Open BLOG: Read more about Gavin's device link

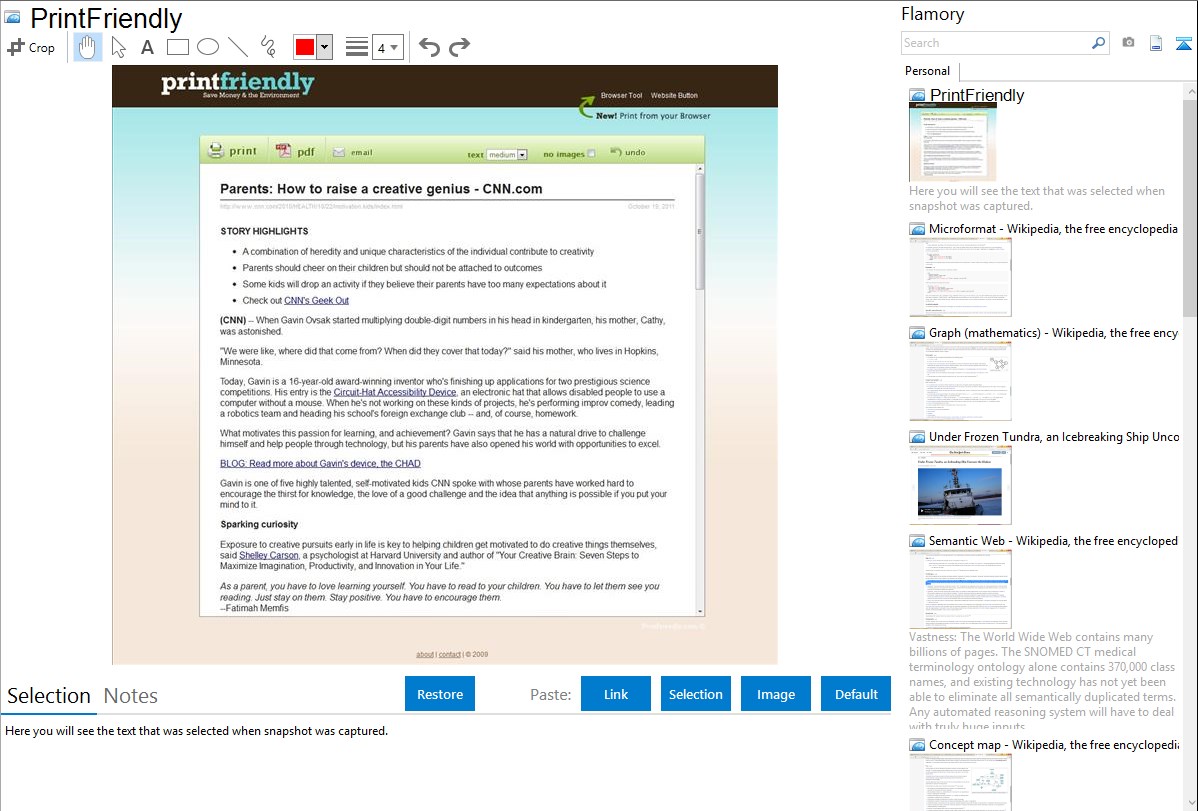point(320,463)
